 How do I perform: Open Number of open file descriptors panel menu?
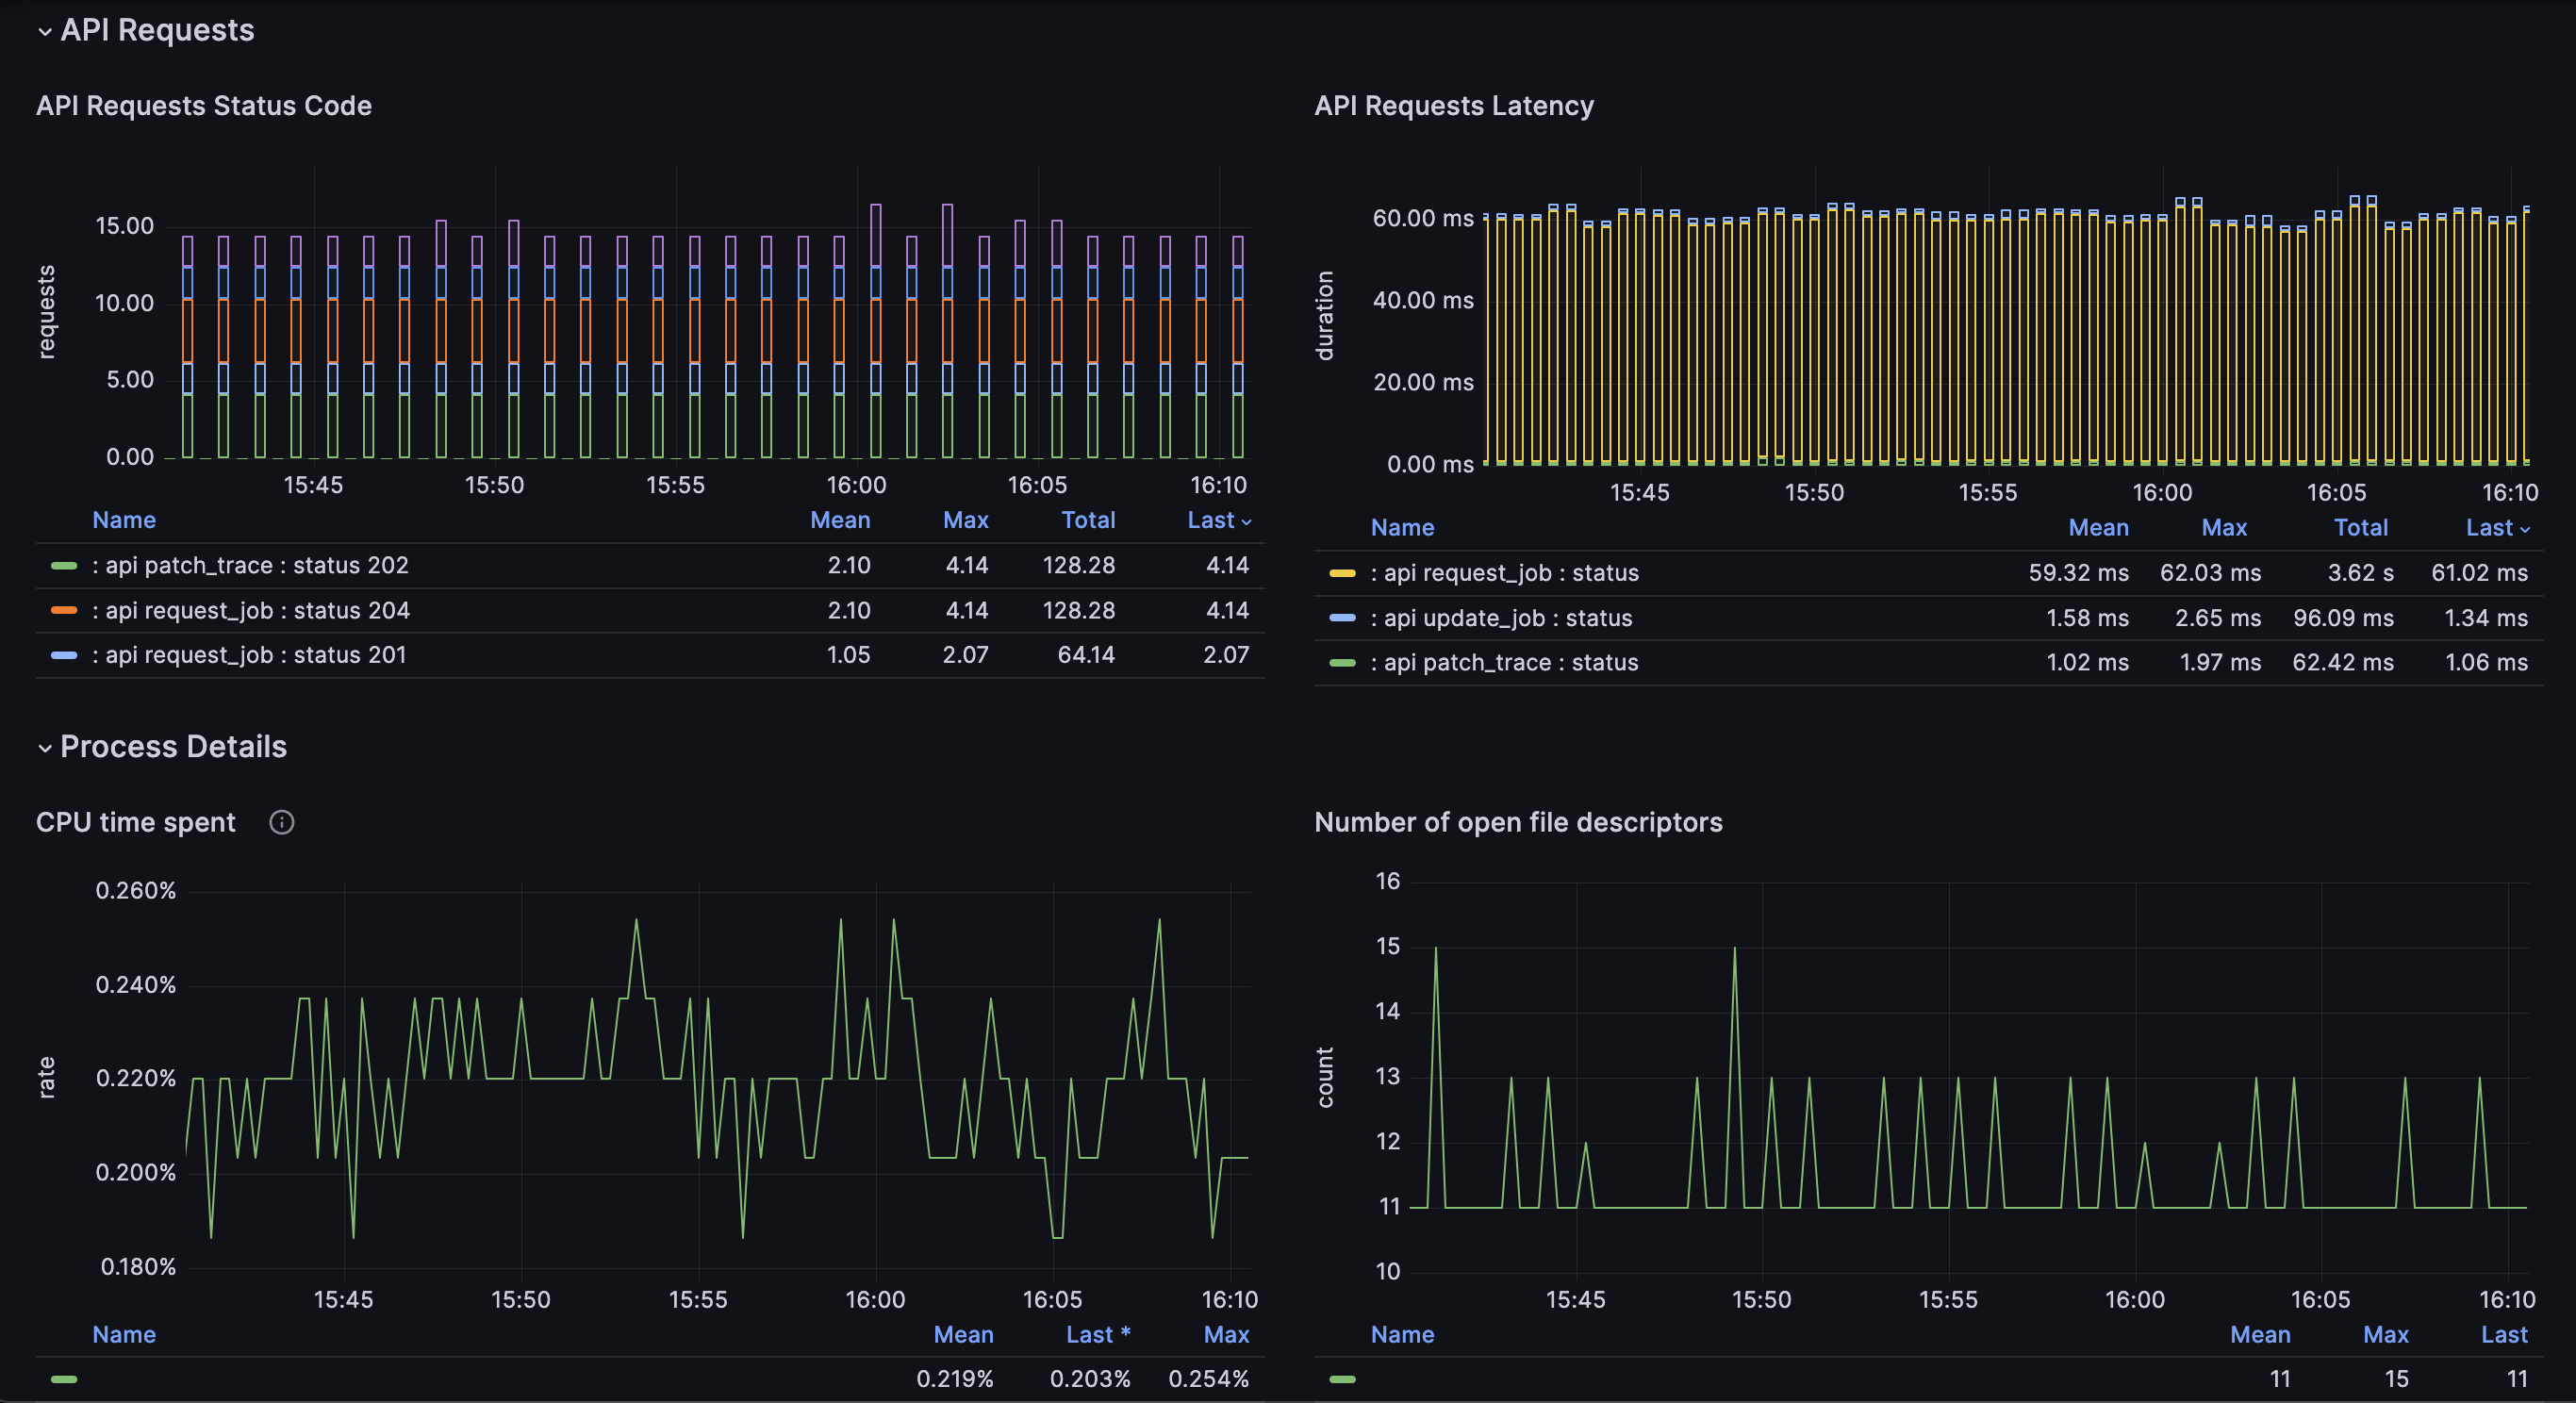tap(1517, 822)
